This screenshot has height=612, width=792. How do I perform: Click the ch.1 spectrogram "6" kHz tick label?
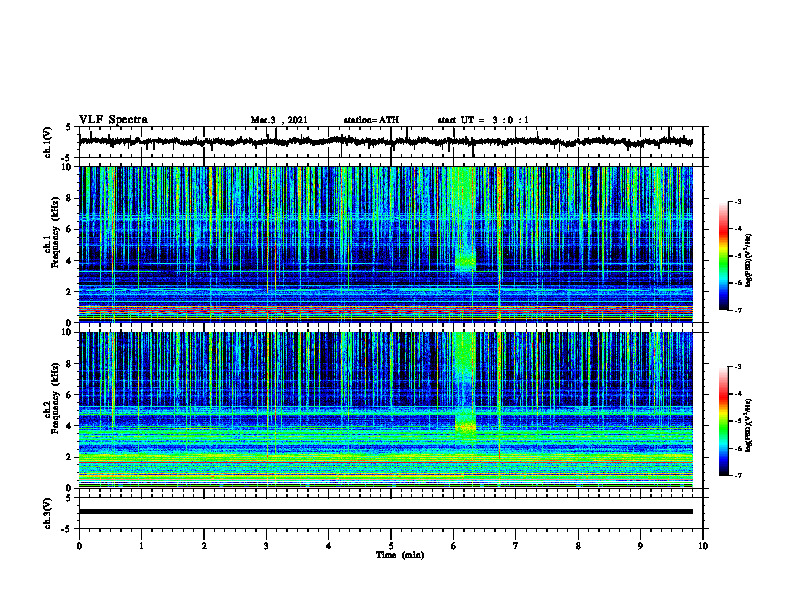(69, 229)
